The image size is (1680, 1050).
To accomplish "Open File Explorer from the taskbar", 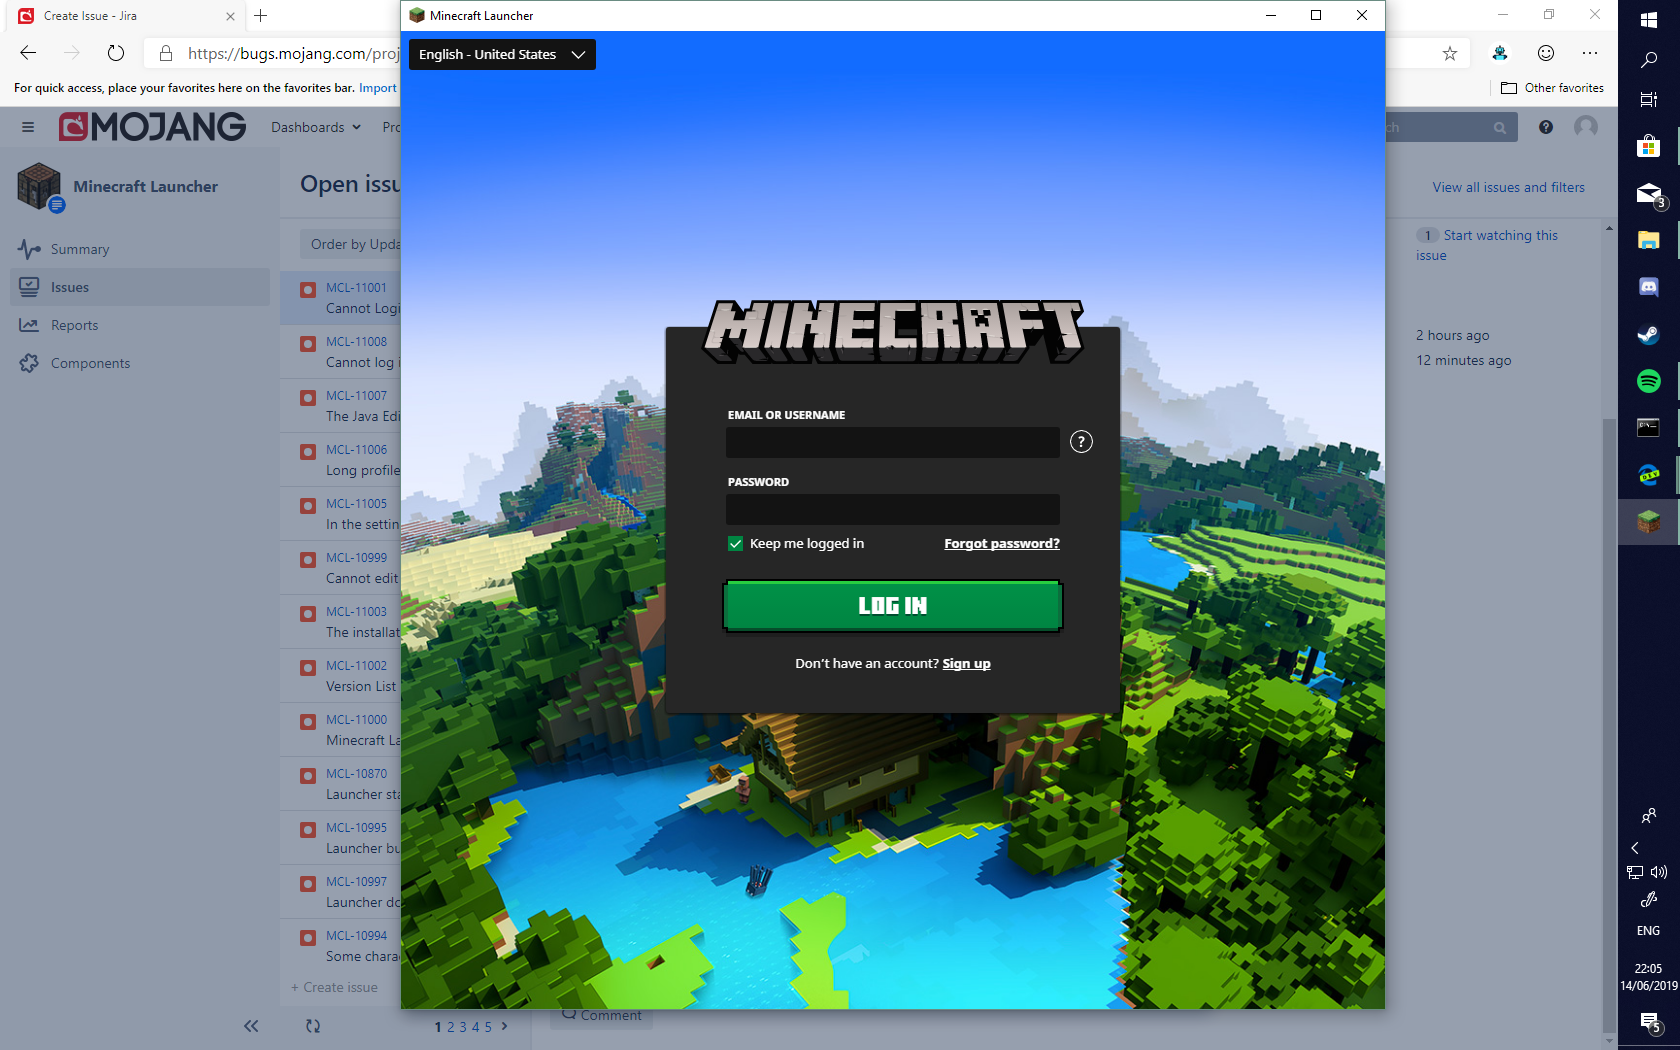I will coord(1649,240).
